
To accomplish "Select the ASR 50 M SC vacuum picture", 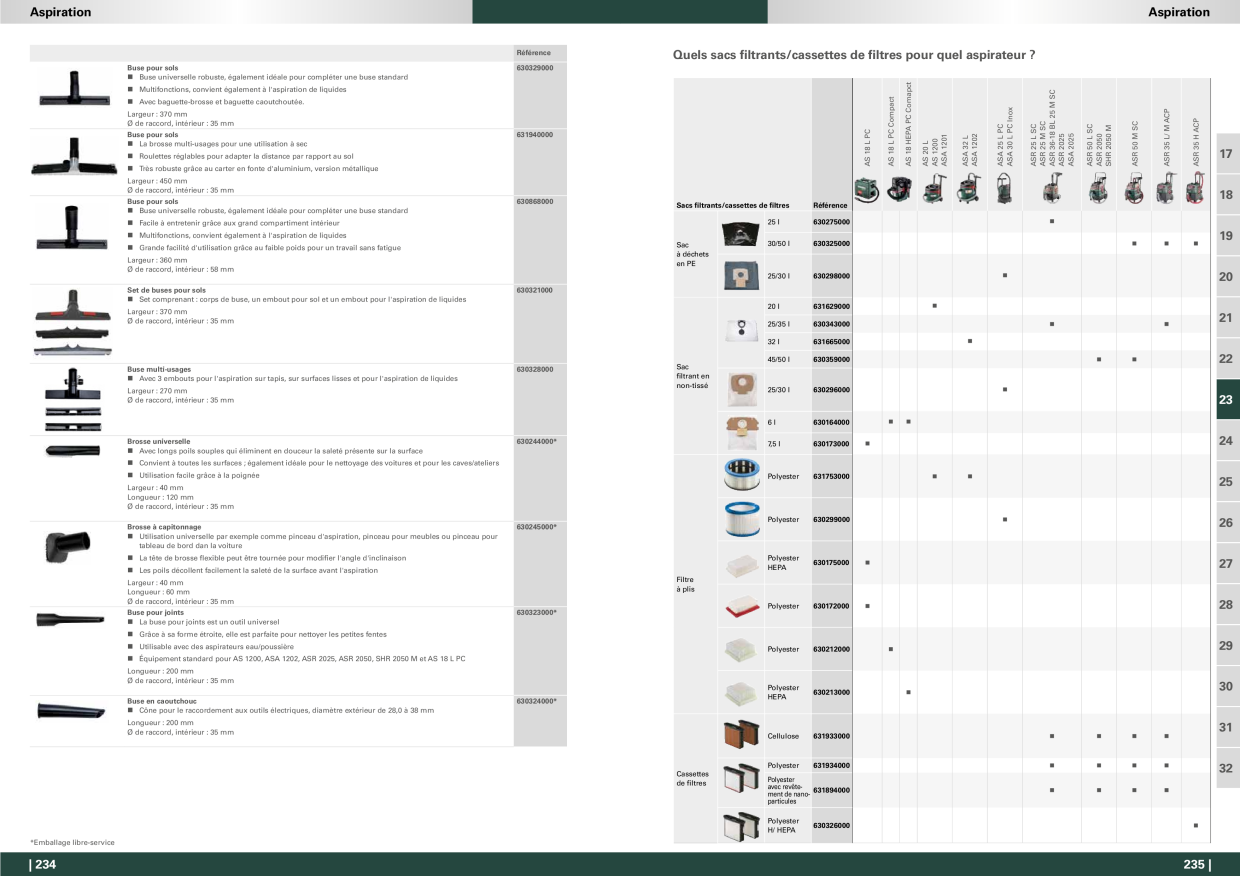I will pos(1133,188).
